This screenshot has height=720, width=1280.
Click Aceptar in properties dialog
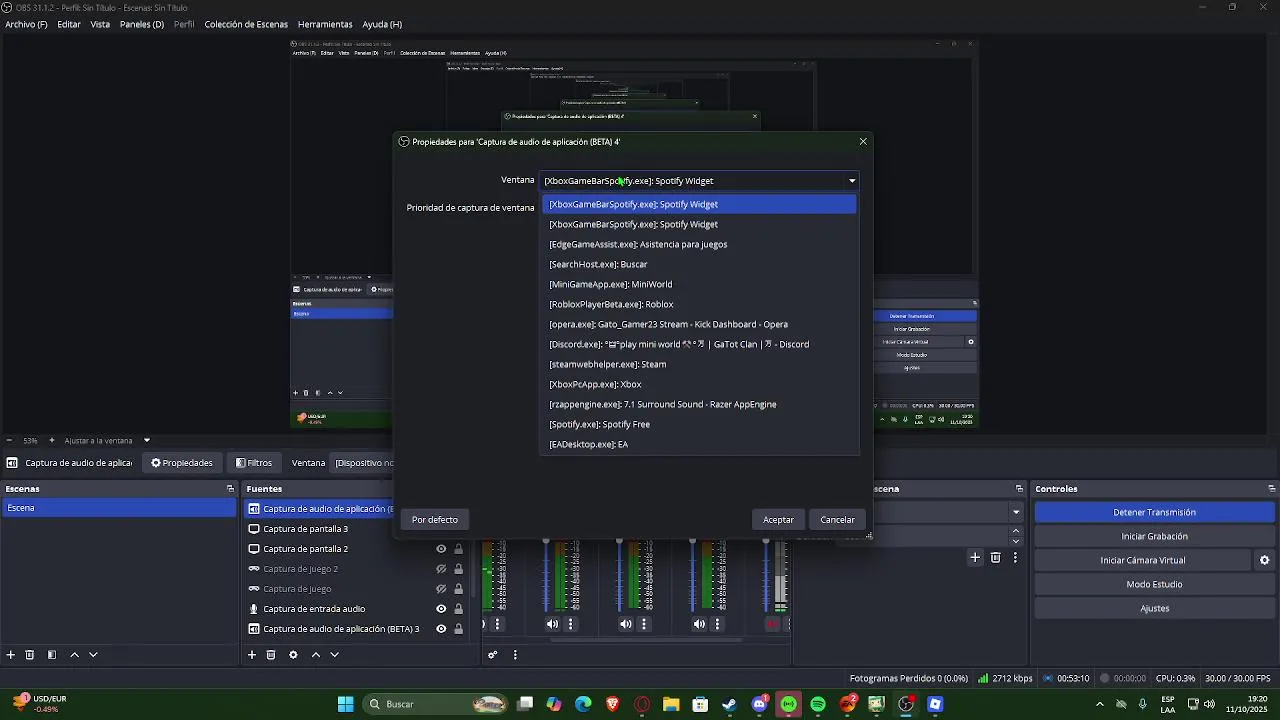pos(778,520)
